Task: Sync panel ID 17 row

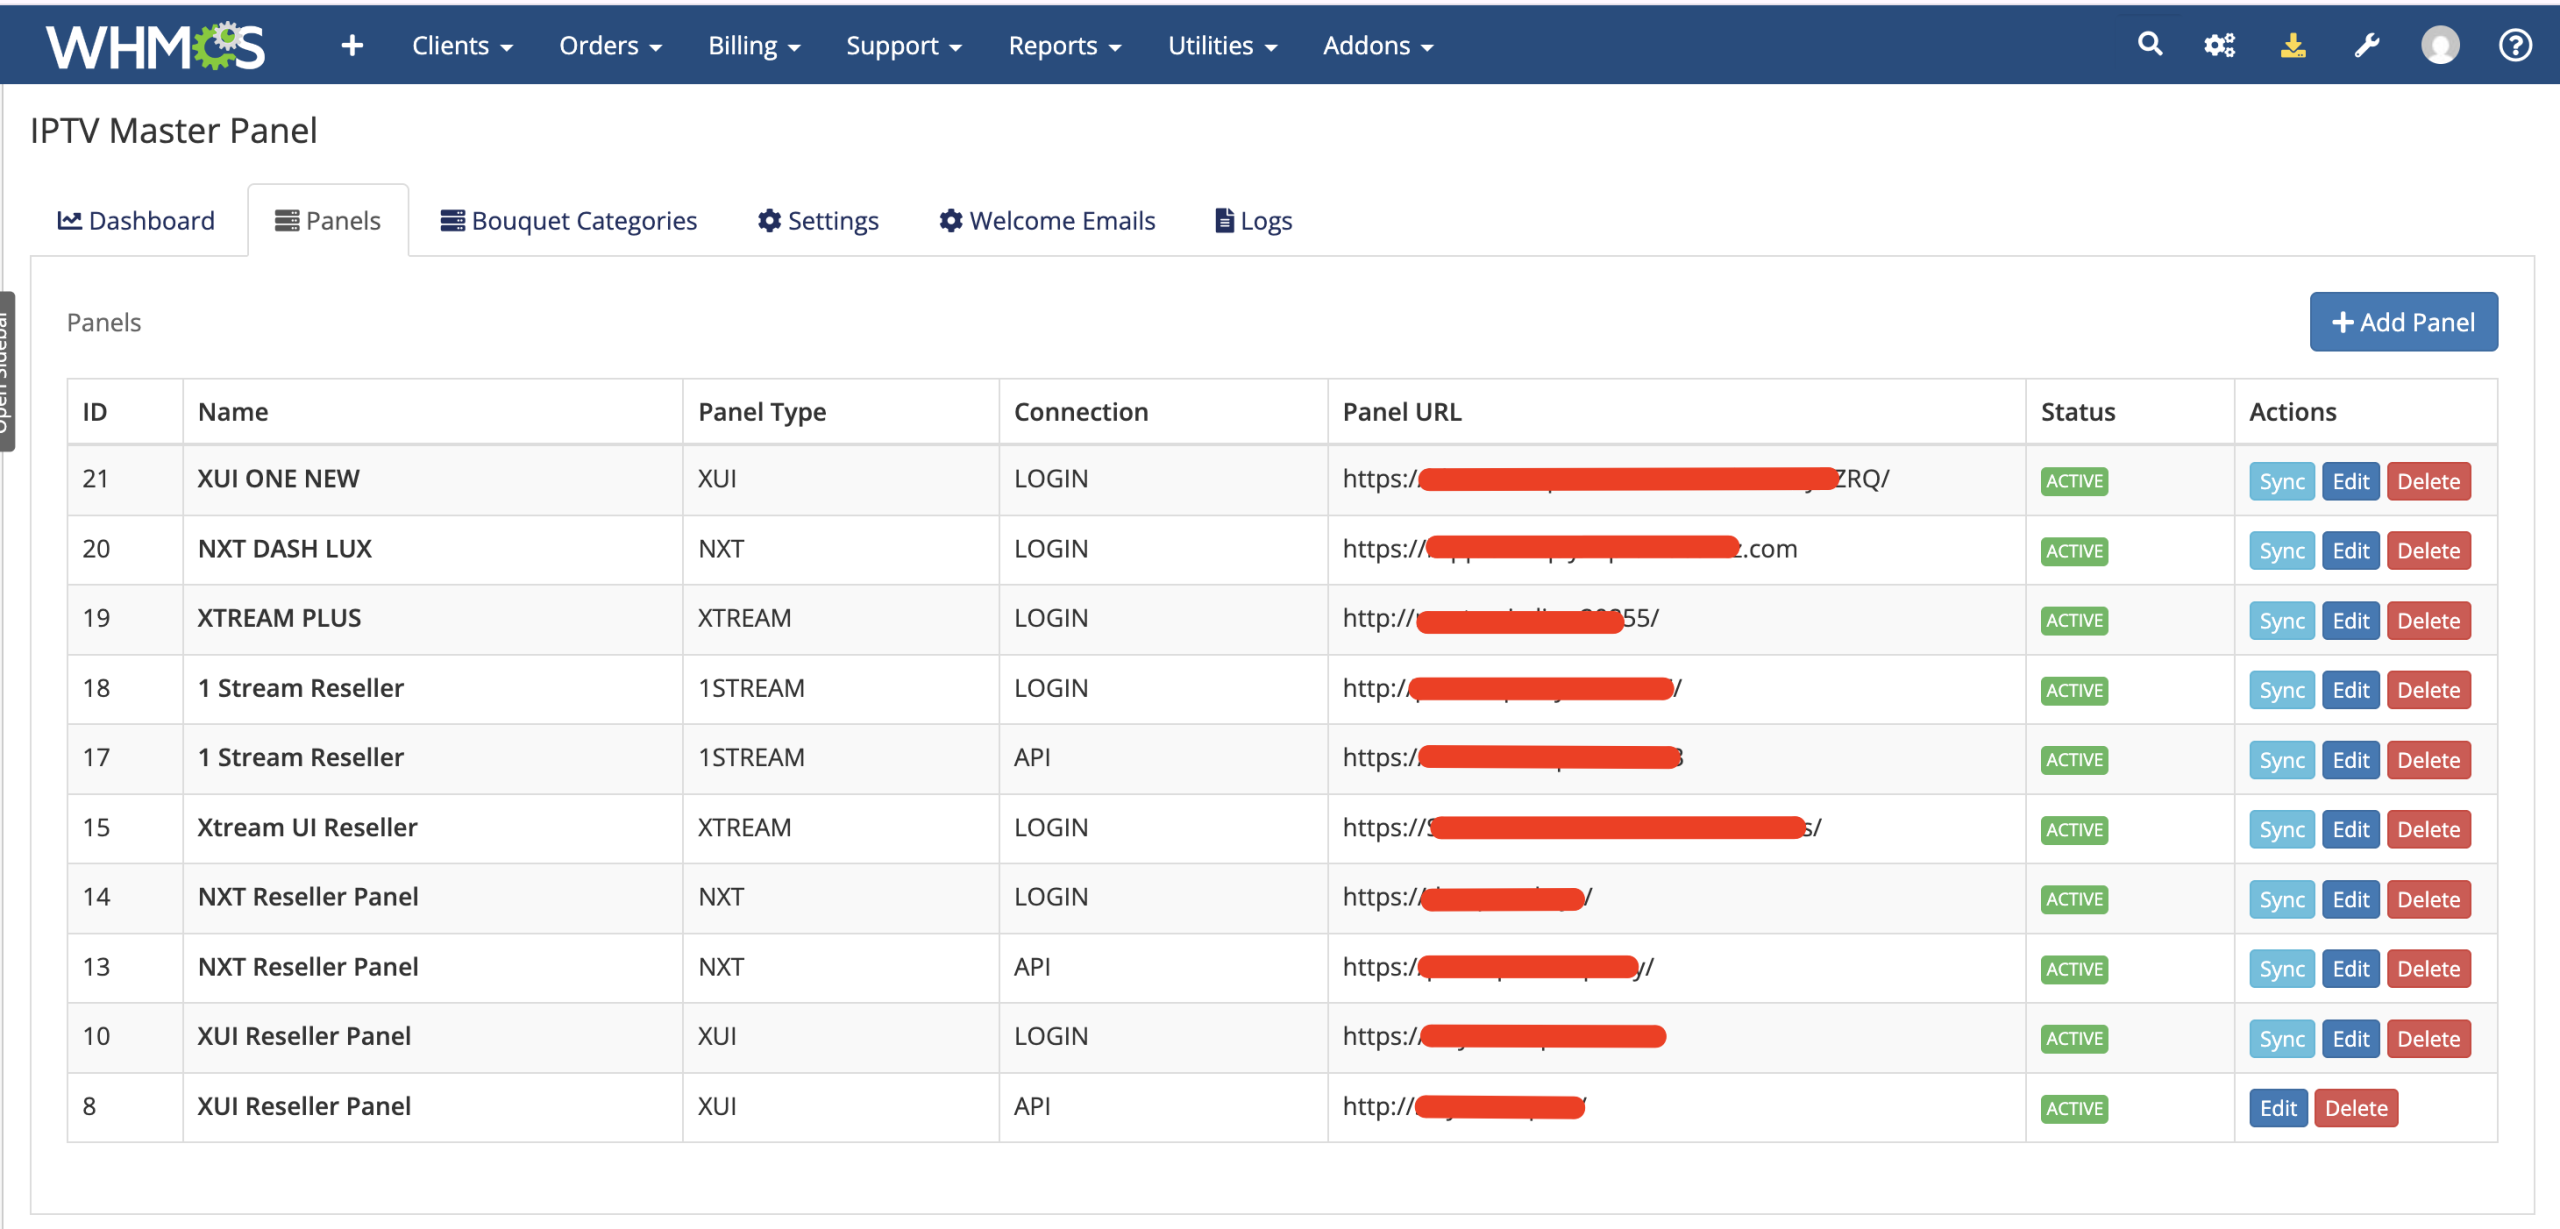Action: pyautogui.click(x=2282, y=760)
